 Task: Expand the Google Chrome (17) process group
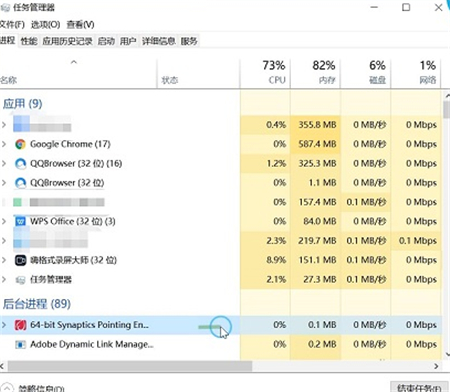(4, 144)
